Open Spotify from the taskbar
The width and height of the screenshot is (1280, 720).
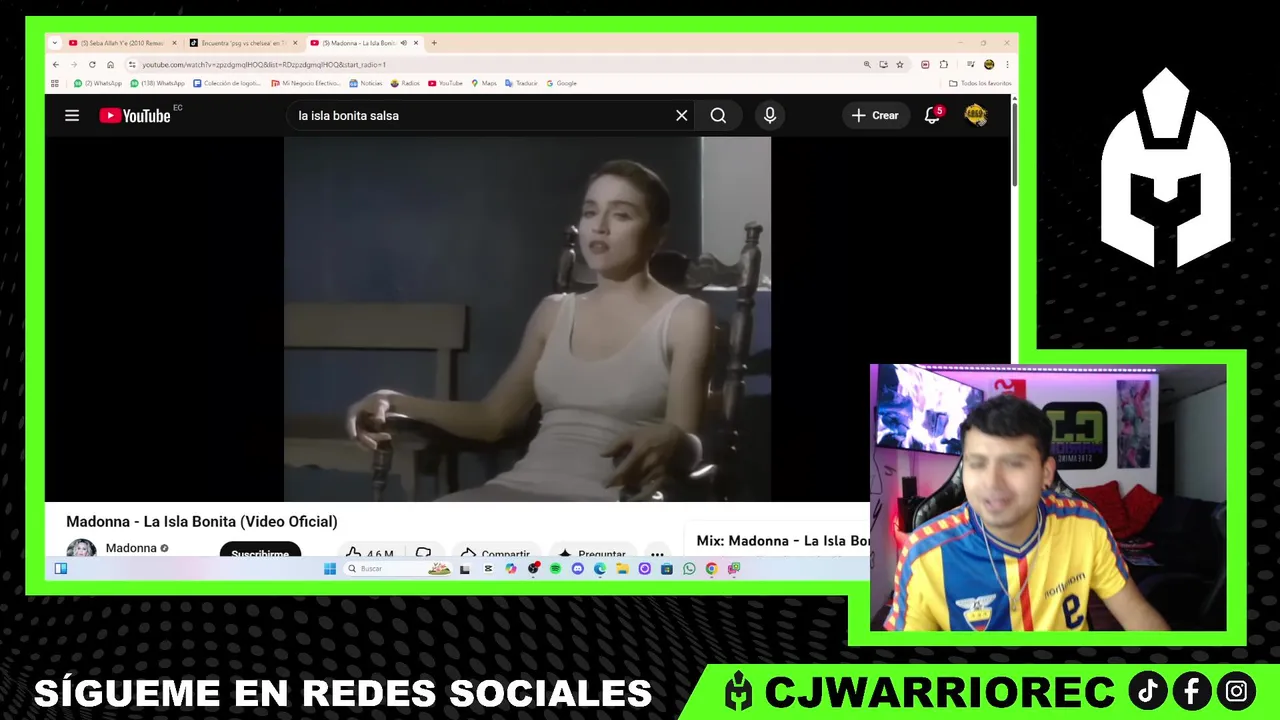pos(556,569)
